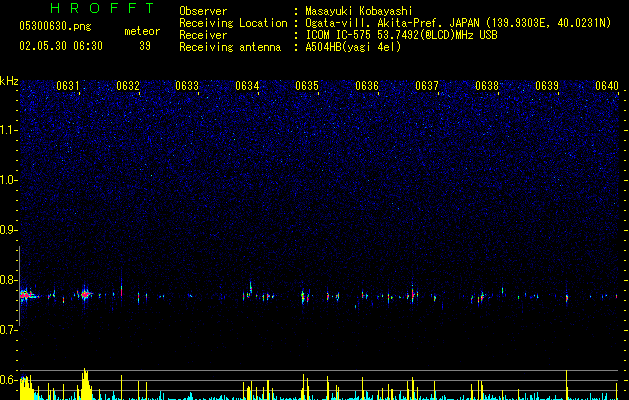
Task: Click the 1.0 frequency axis label
Action: [x=9, y=180]
